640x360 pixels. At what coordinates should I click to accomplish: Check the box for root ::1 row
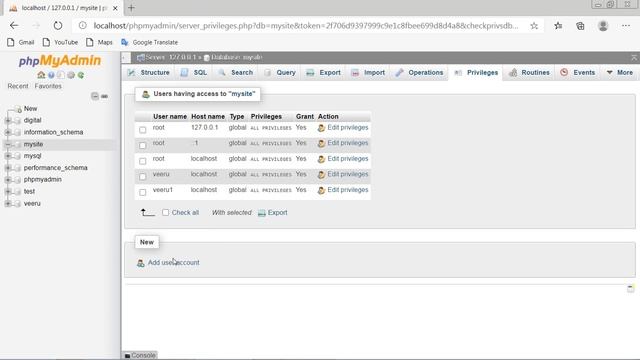[x=142, y=145]
